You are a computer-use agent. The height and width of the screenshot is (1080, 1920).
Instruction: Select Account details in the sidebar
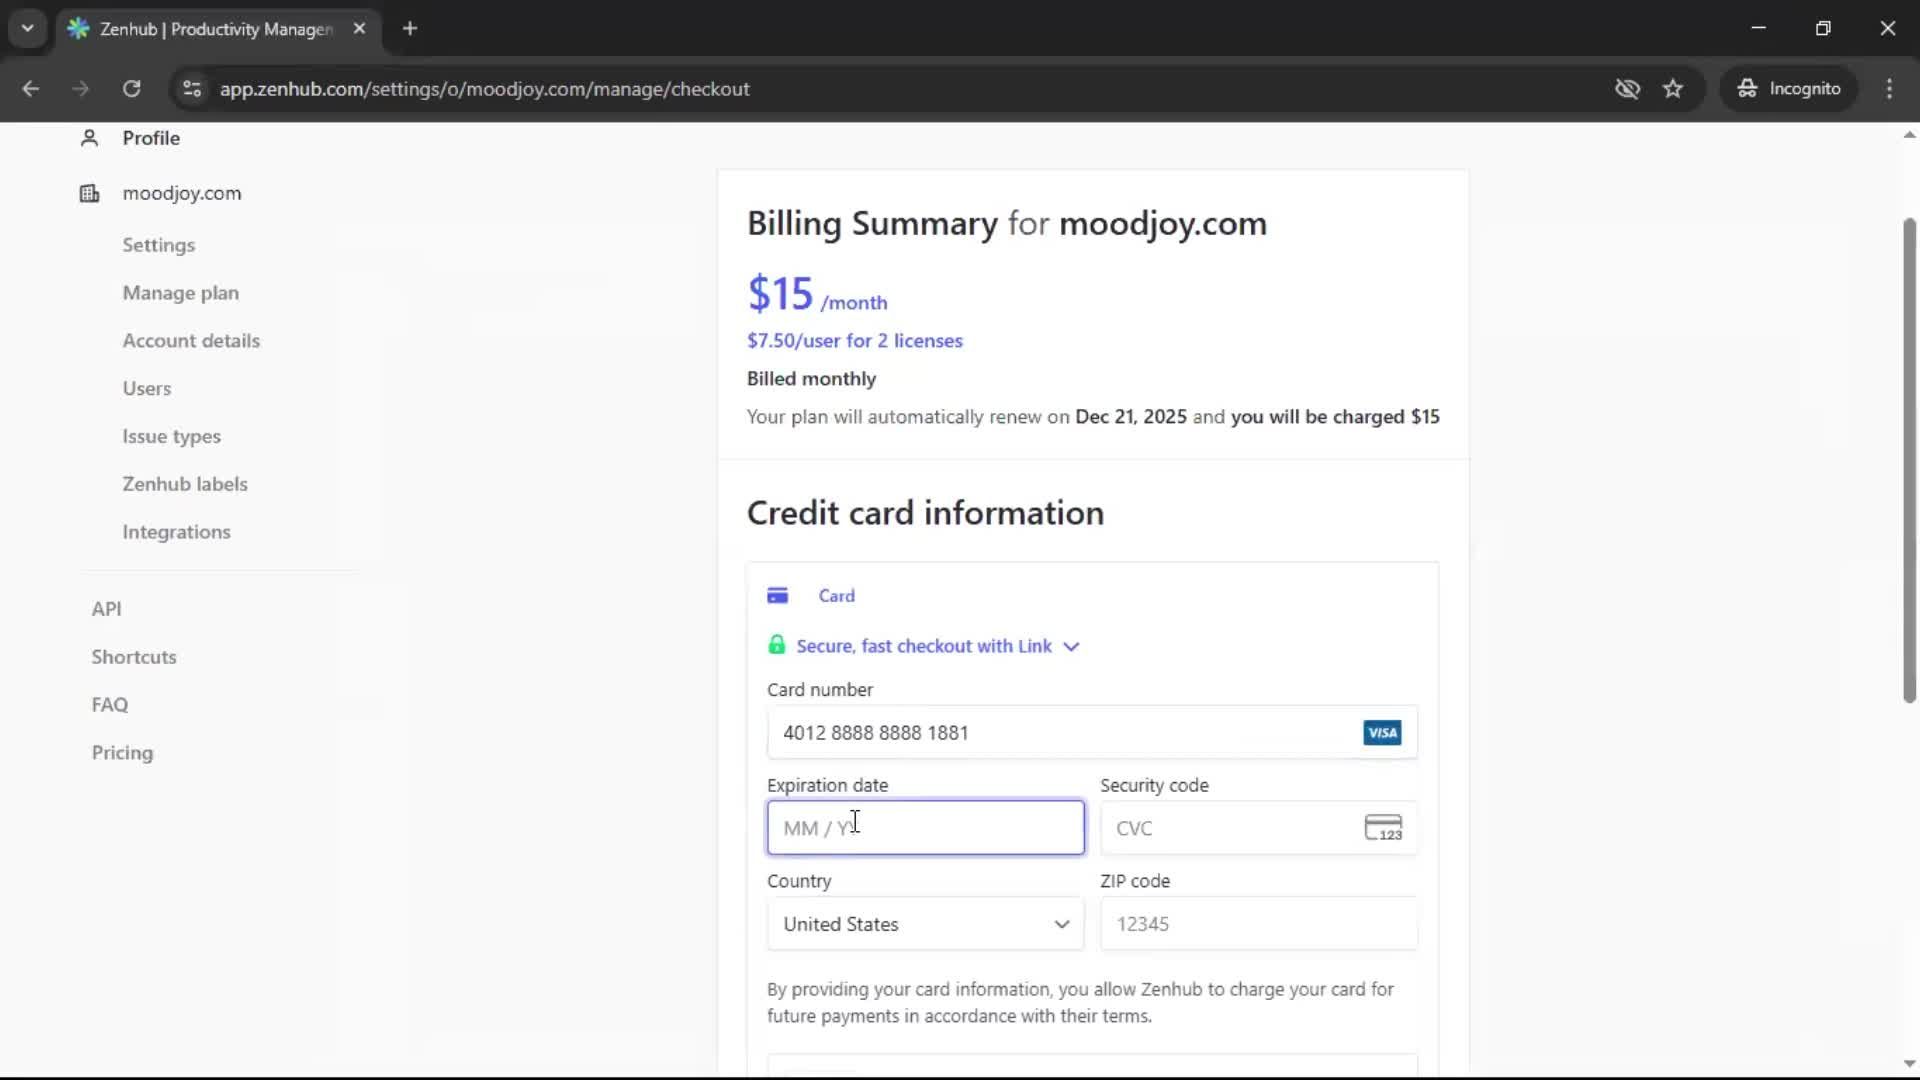(x=191, y=340)
